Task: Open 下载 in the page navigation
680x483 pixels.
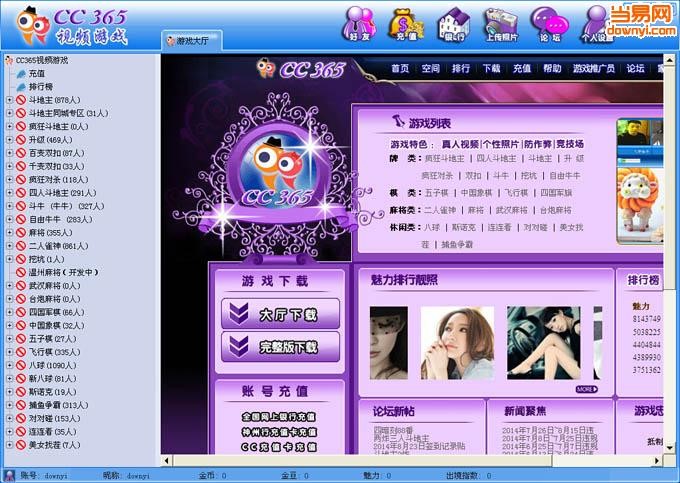Action: [x=491, y=69]
